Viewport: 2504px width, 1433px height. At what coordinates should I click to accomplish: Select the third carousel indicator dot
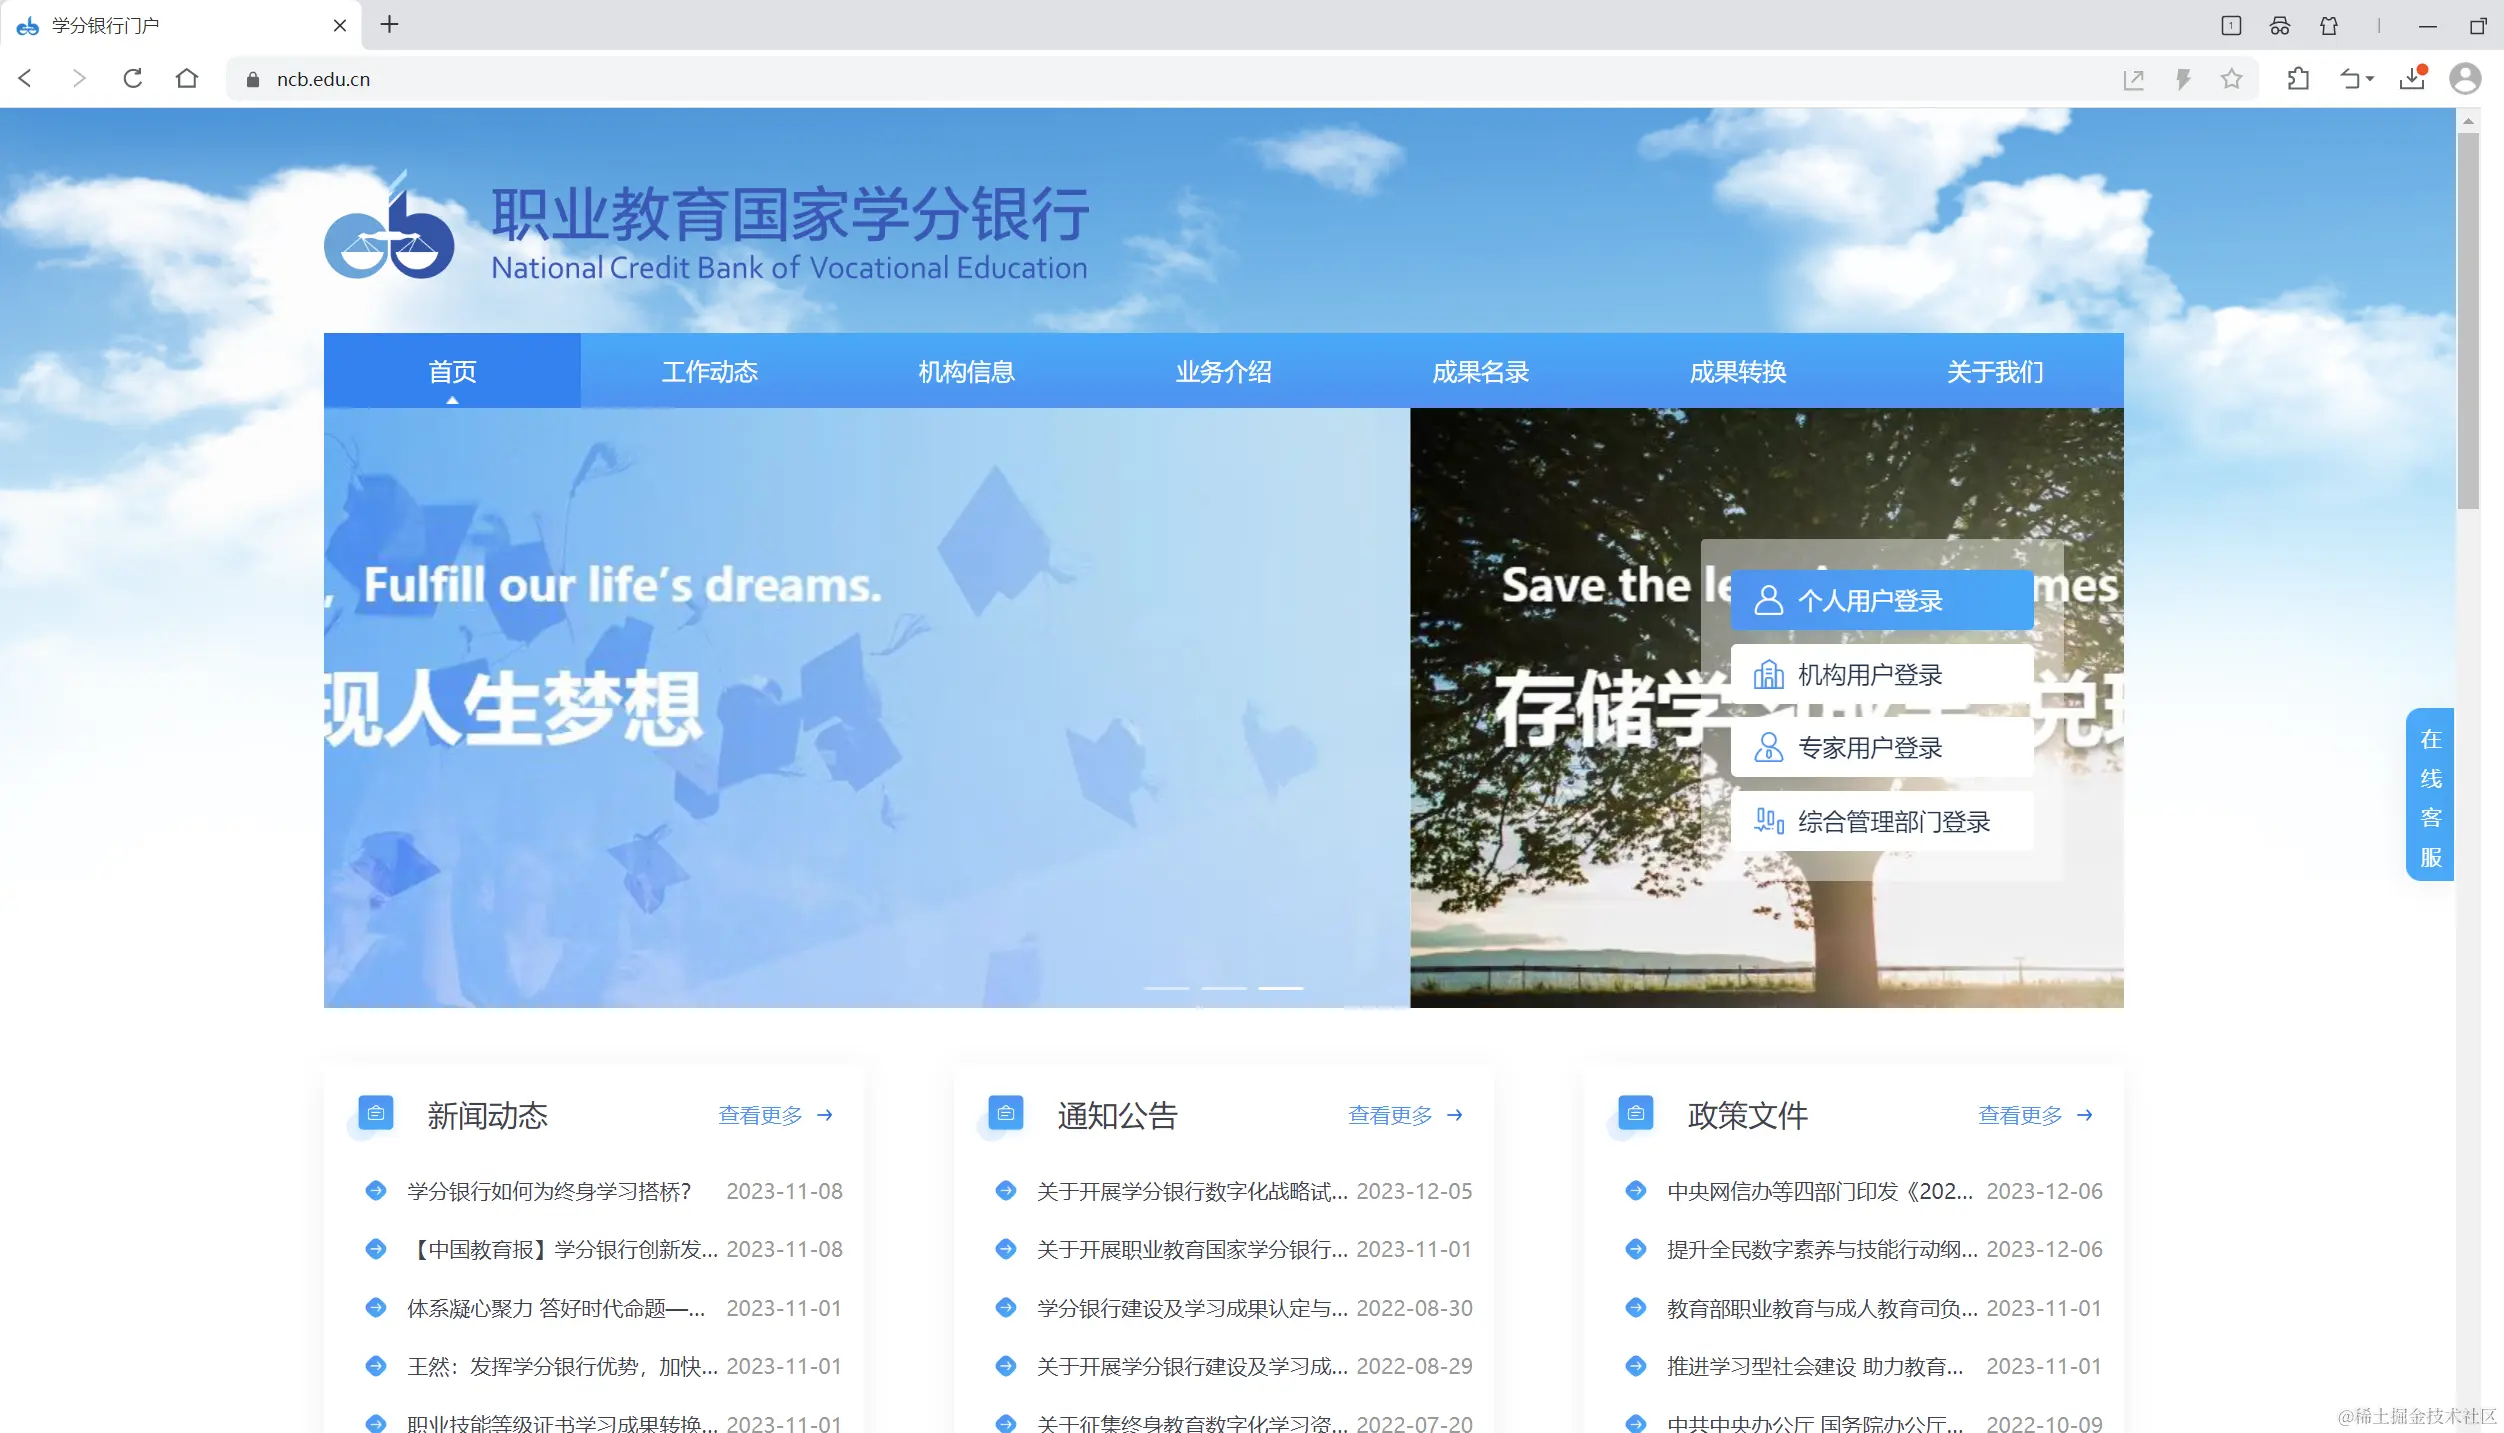1281,987
